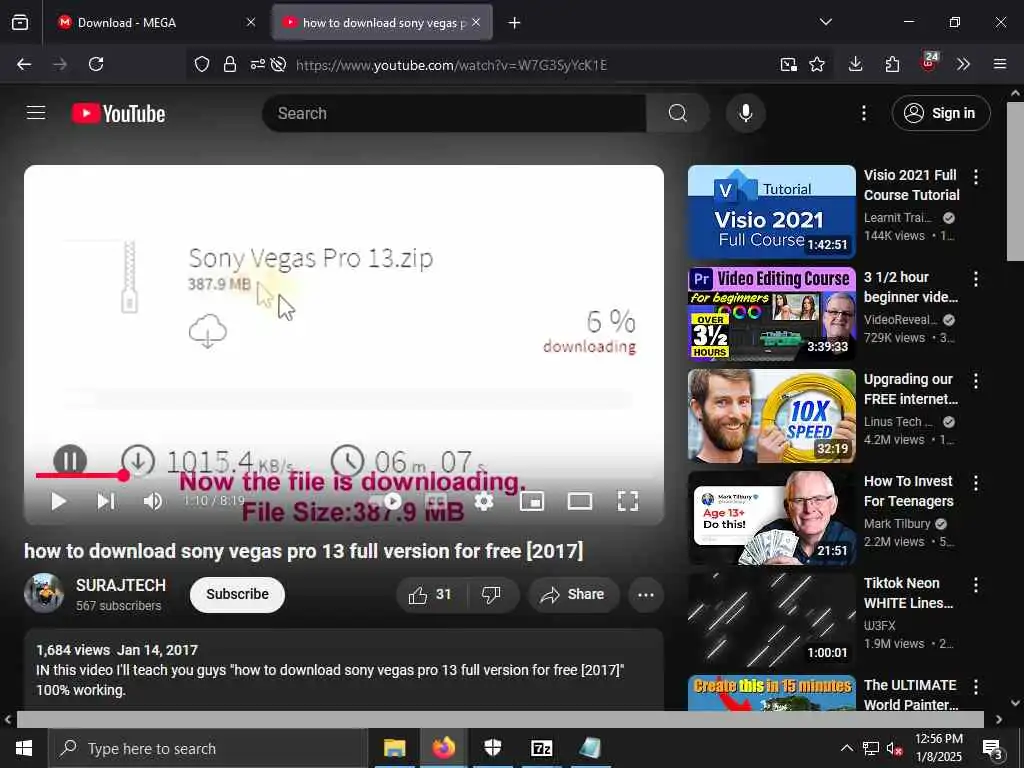Focus the YouTube Search input field
This screenshot has width=1024, height=768.
coord(454,113)
